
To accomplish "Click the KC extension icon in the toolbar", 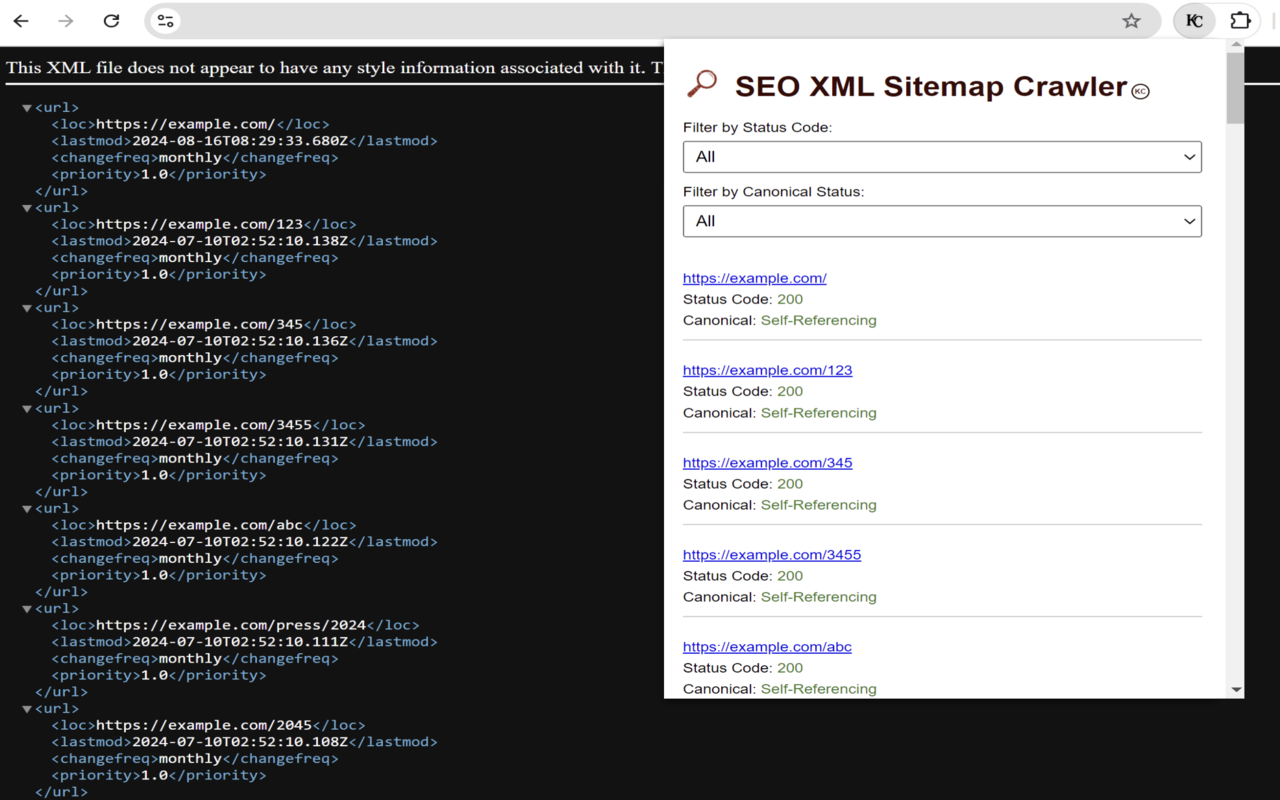I will 1193,20.
